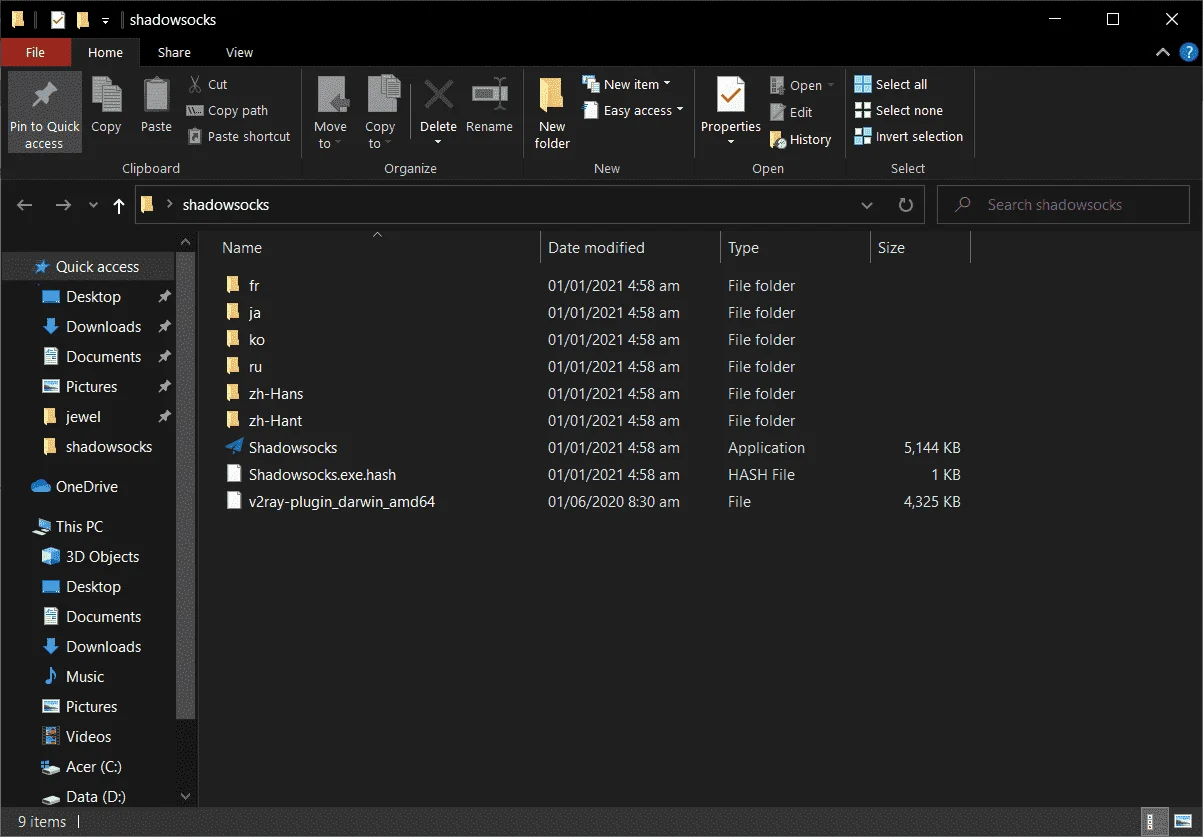Image resolution: width=1203 pixels, height=837 pixels.
Task: Click Select none
Action: click(x=899, y=111)
